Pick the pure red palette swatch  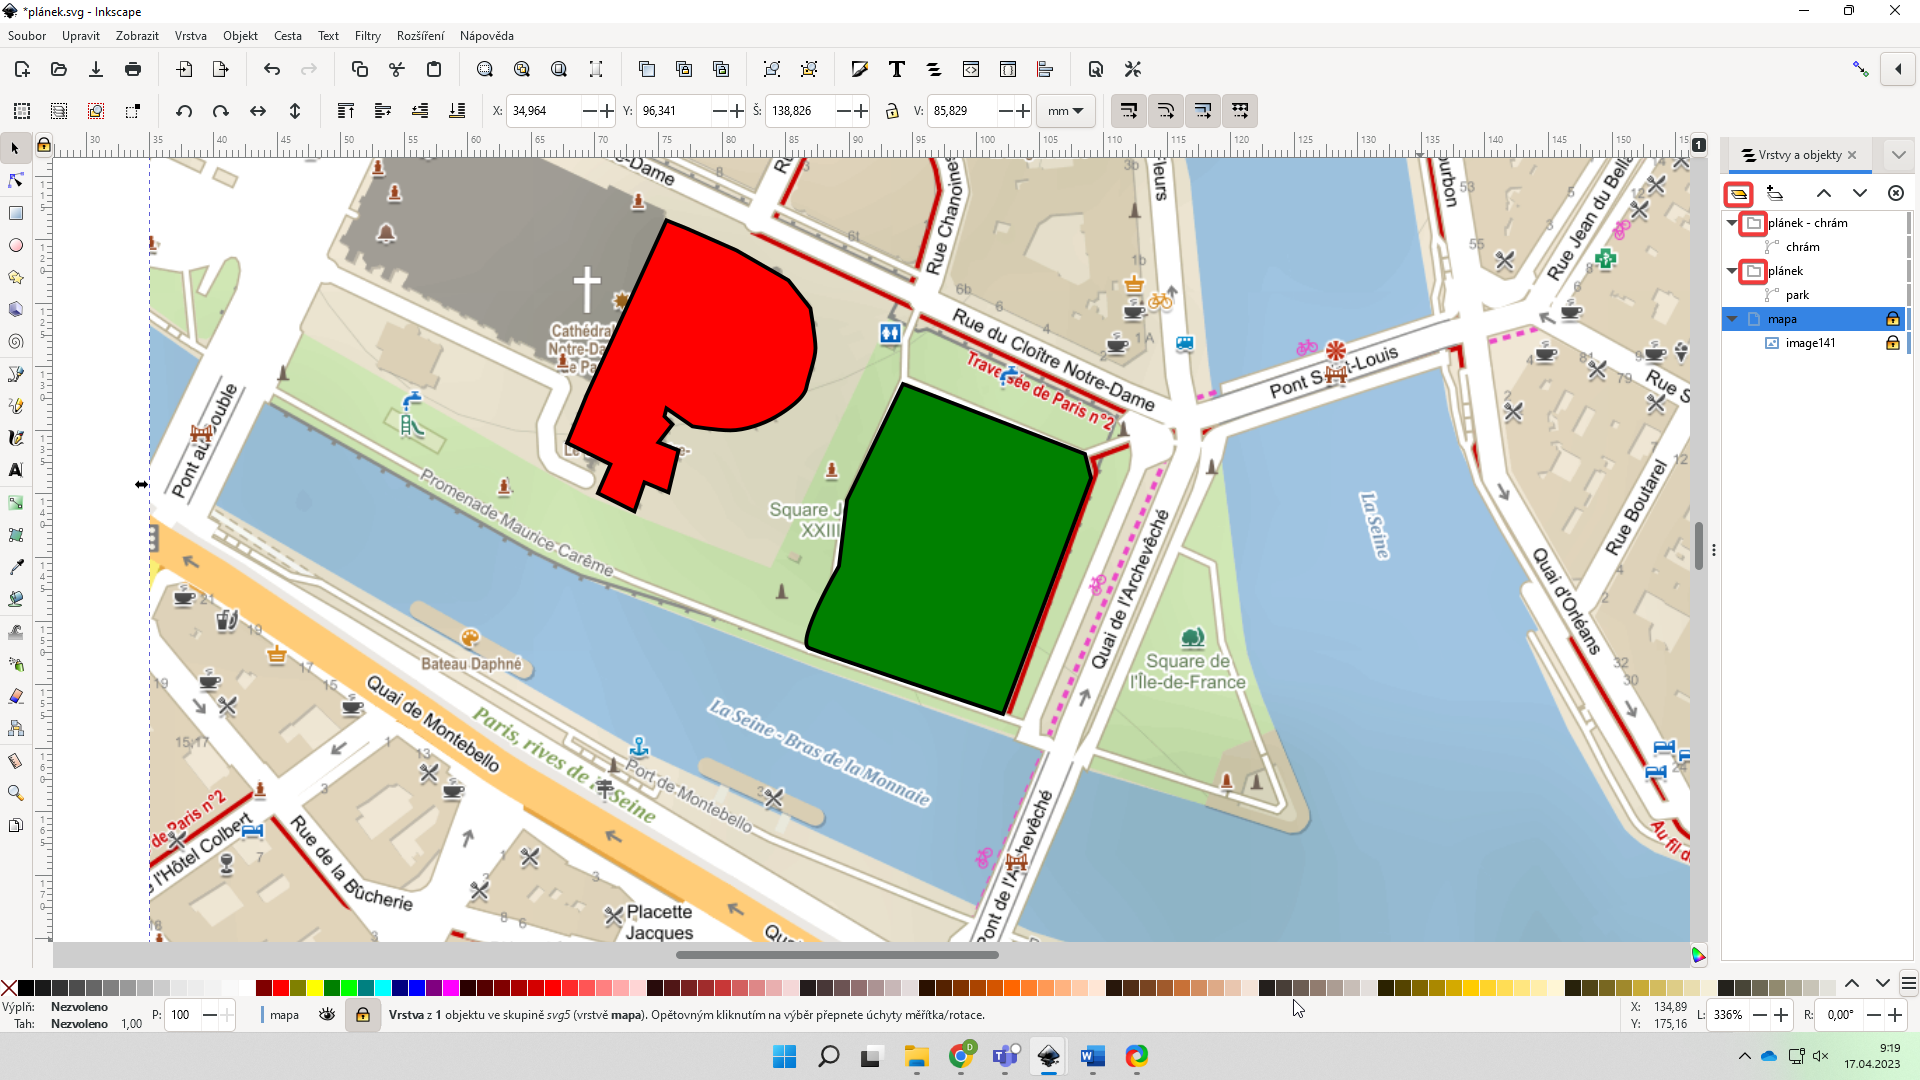click(x=280, y=988)
